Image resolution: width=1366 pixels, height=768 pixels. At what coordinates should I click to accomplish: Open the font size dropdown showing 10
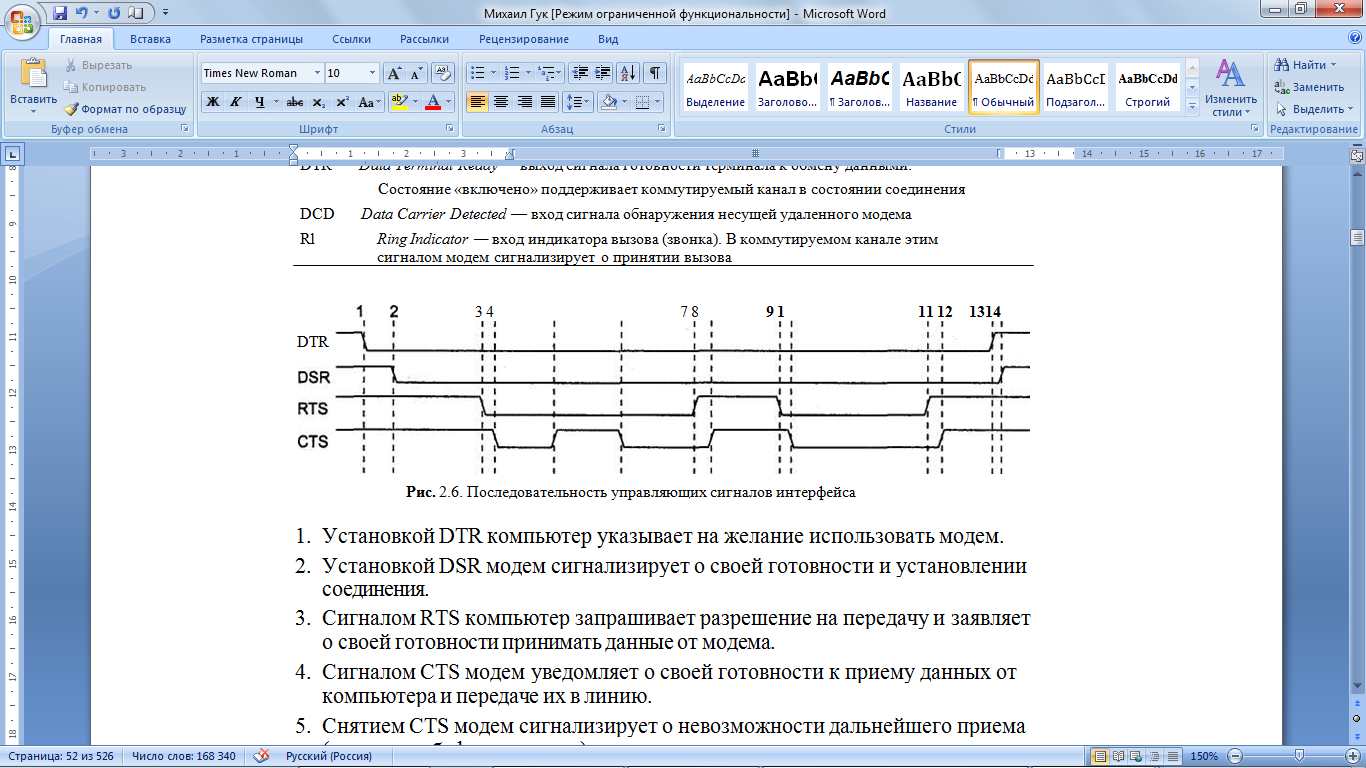click(373, 73)
